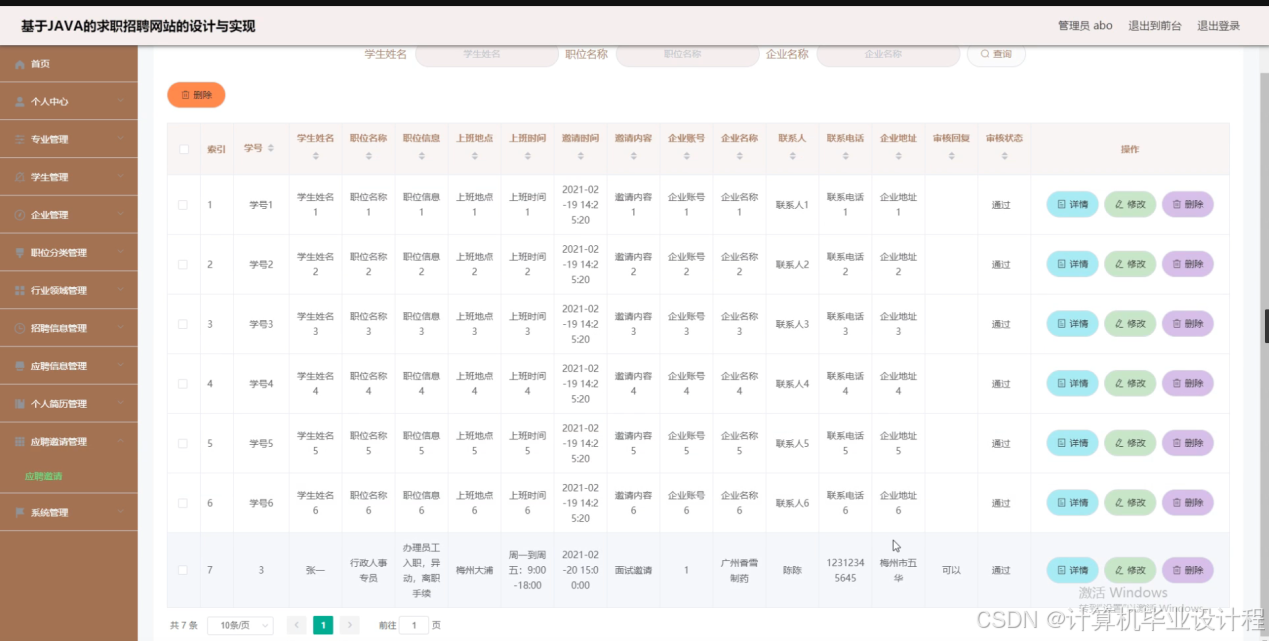1269x641 pixels.
Task: Expand 学生管理 using its chevron arrow
Action: point(120,177)
